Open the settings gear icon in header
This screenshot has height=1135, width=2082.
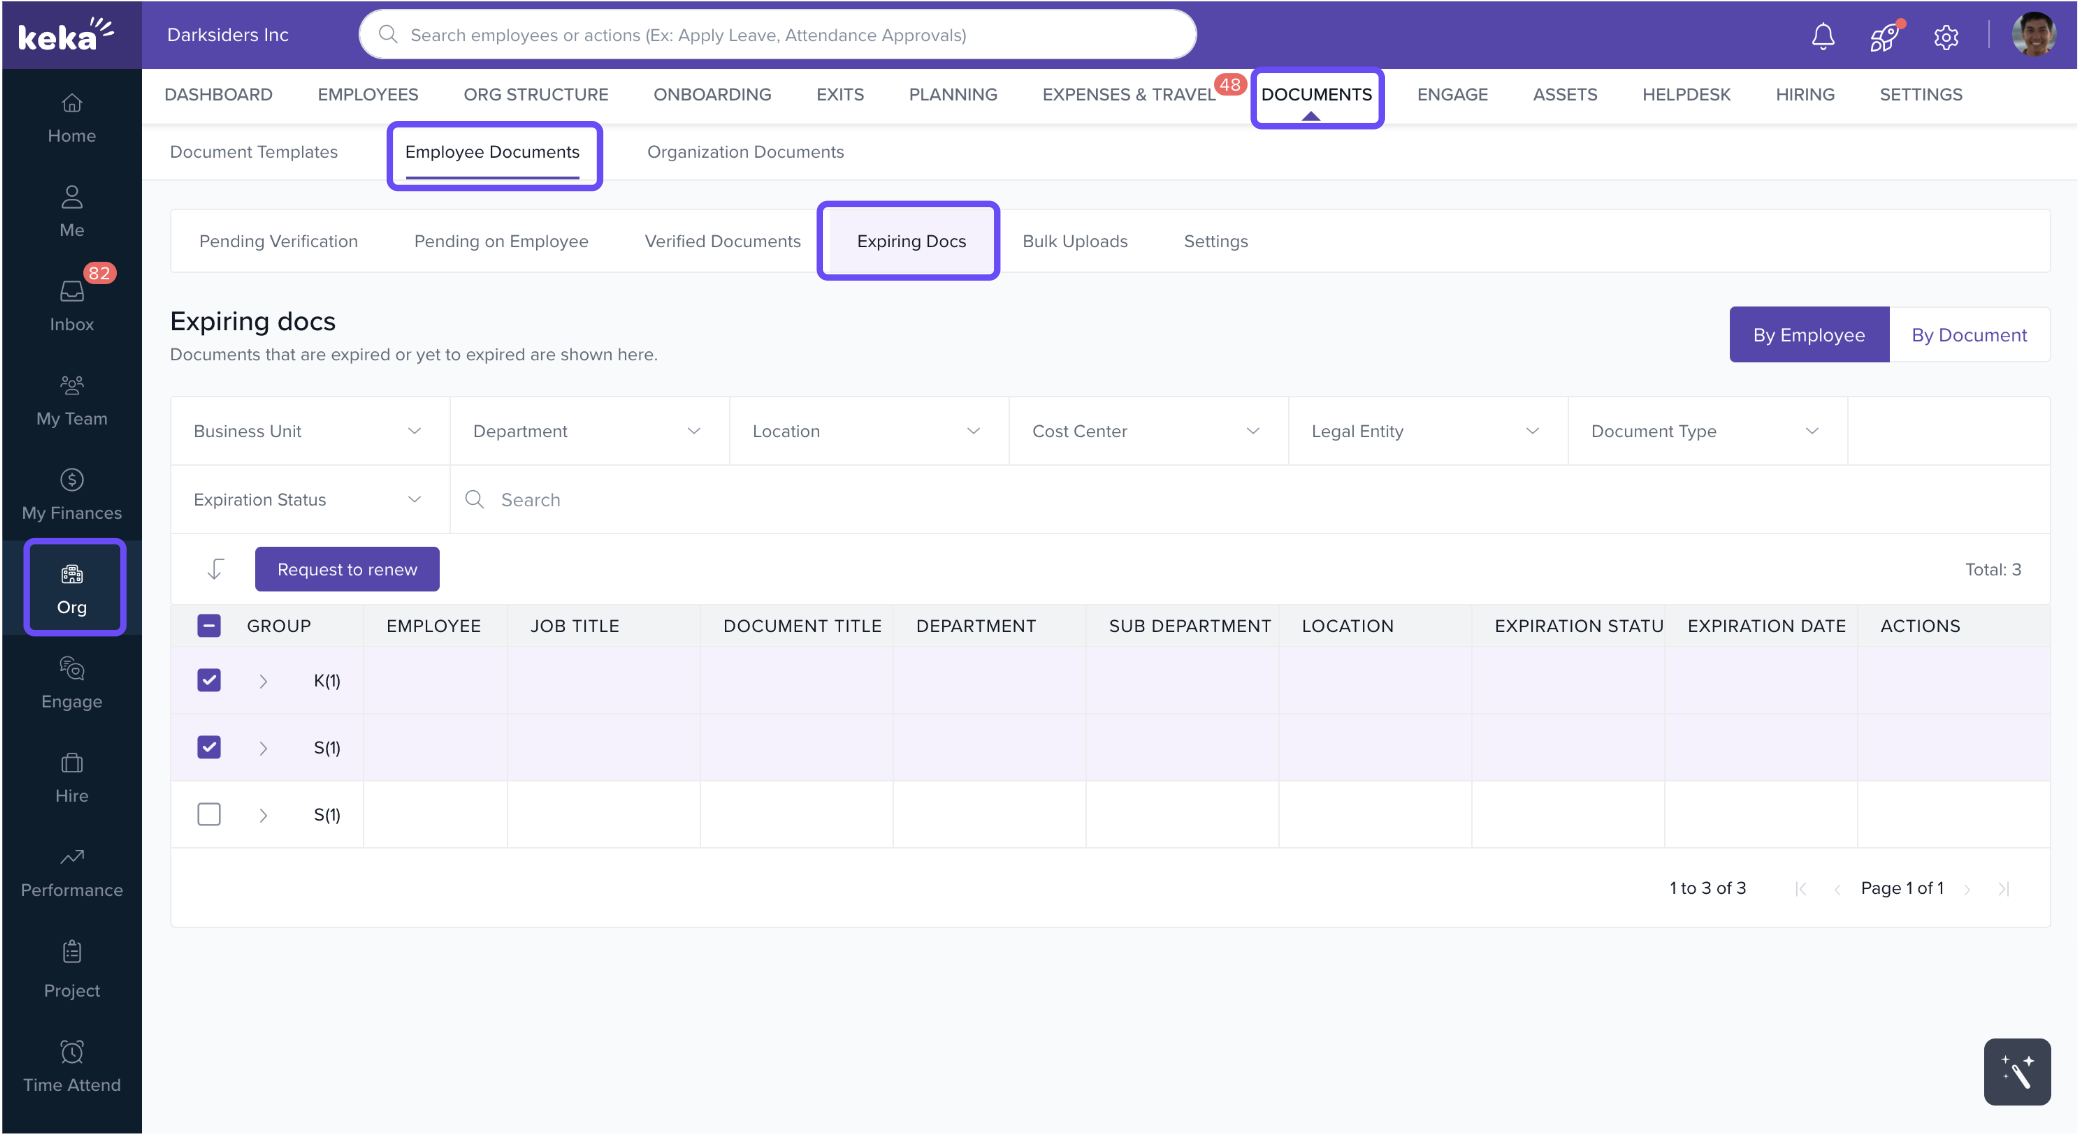point(1945,37)
